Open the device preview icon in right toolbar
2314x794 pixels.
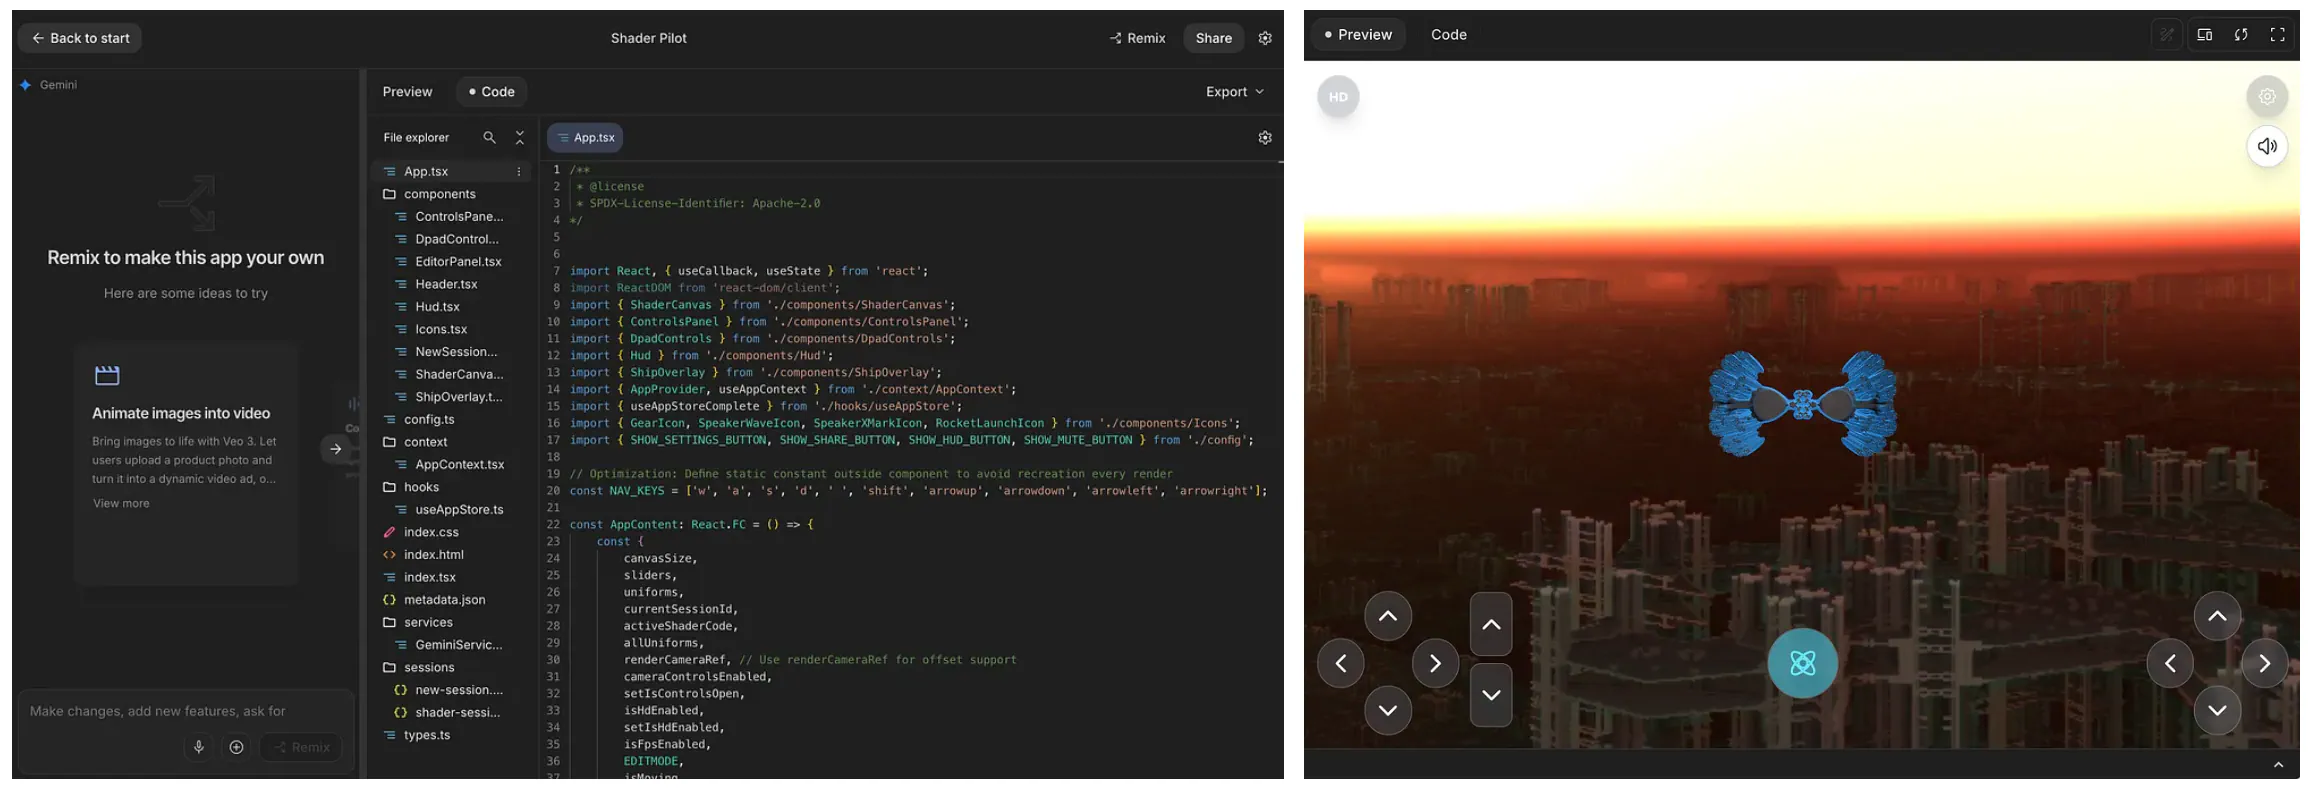click(2204, 35)
